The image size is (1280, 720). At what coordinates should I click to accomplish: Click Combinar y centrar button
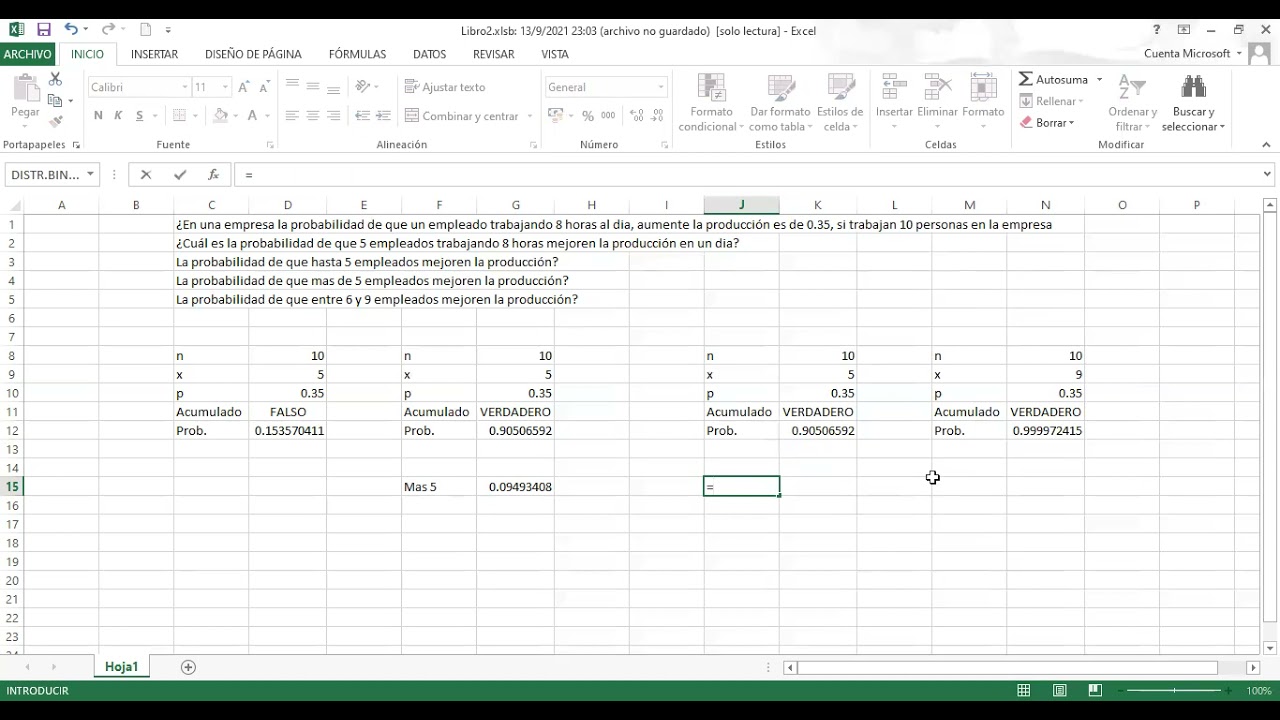462,116
